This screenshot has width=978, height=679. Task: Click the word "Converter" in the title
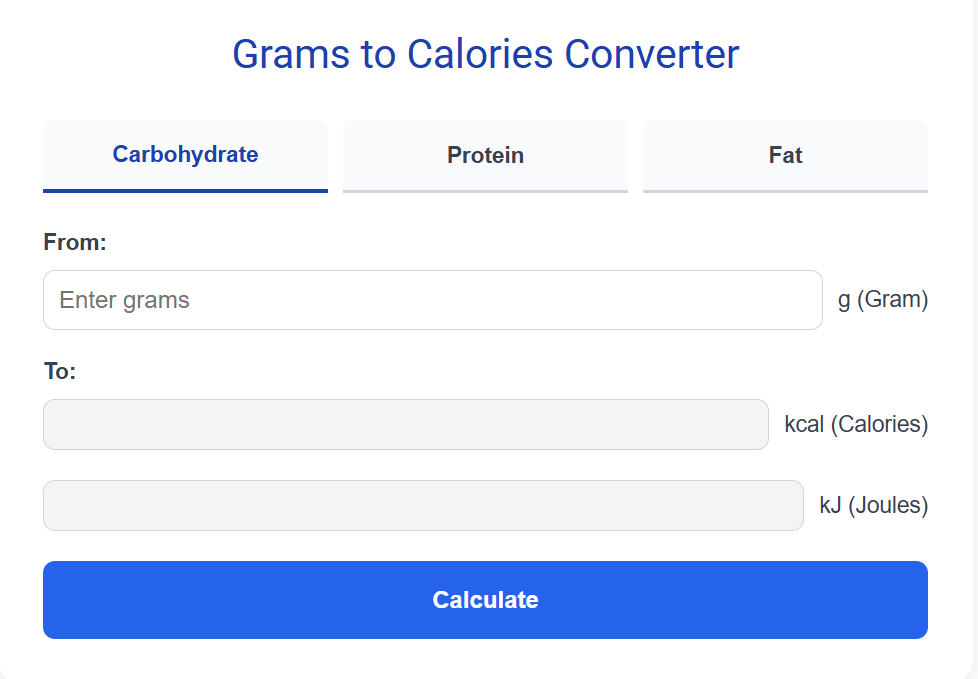coord(651,54)
